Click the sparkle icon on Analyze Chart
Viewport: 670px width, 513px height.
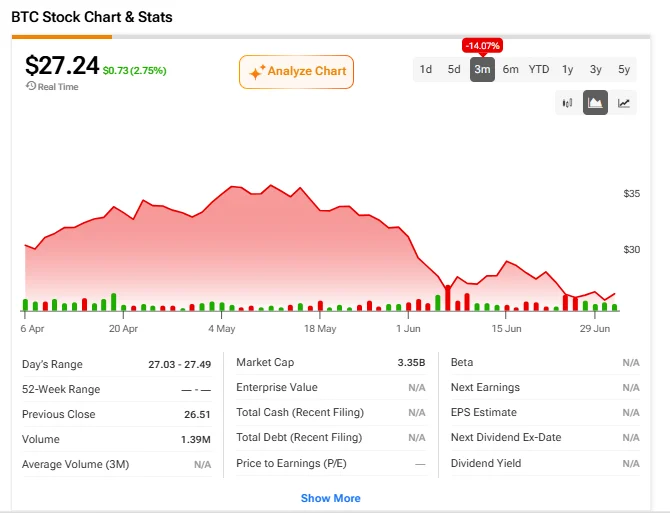[257, 72]
